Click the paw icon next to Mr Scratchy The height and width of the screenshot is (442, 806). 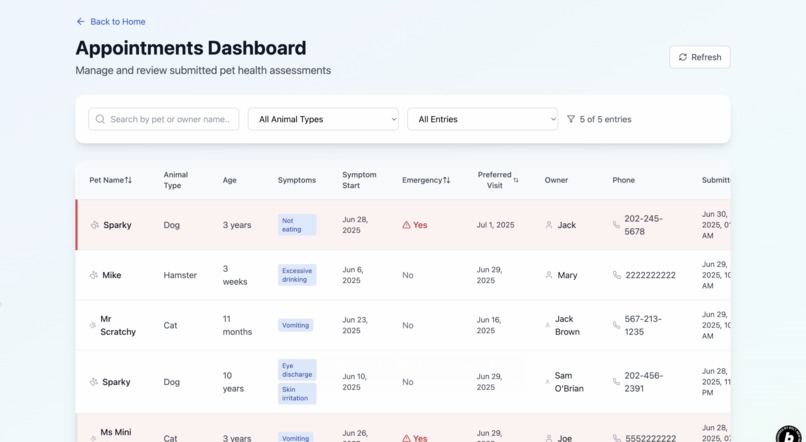coord(93,325)
